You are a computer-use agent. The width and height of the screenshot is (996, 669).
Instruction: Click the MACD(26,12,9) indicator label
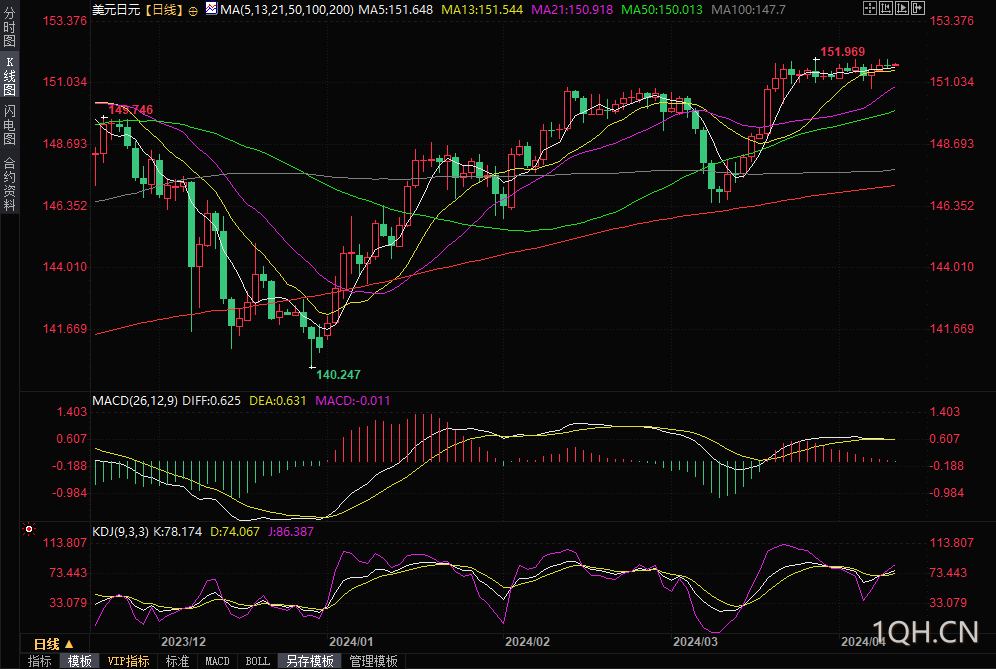pos(135,401)
